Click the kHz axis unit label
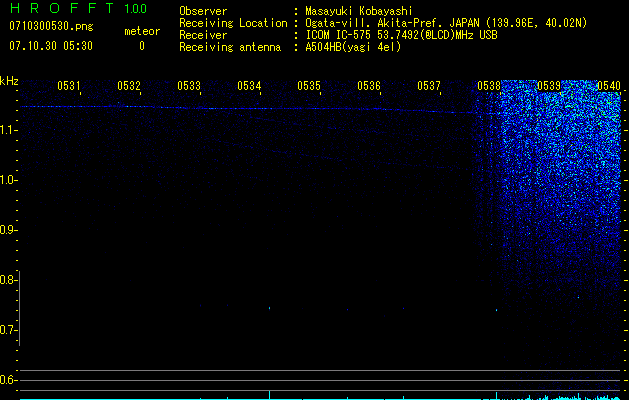 [9, 81]
